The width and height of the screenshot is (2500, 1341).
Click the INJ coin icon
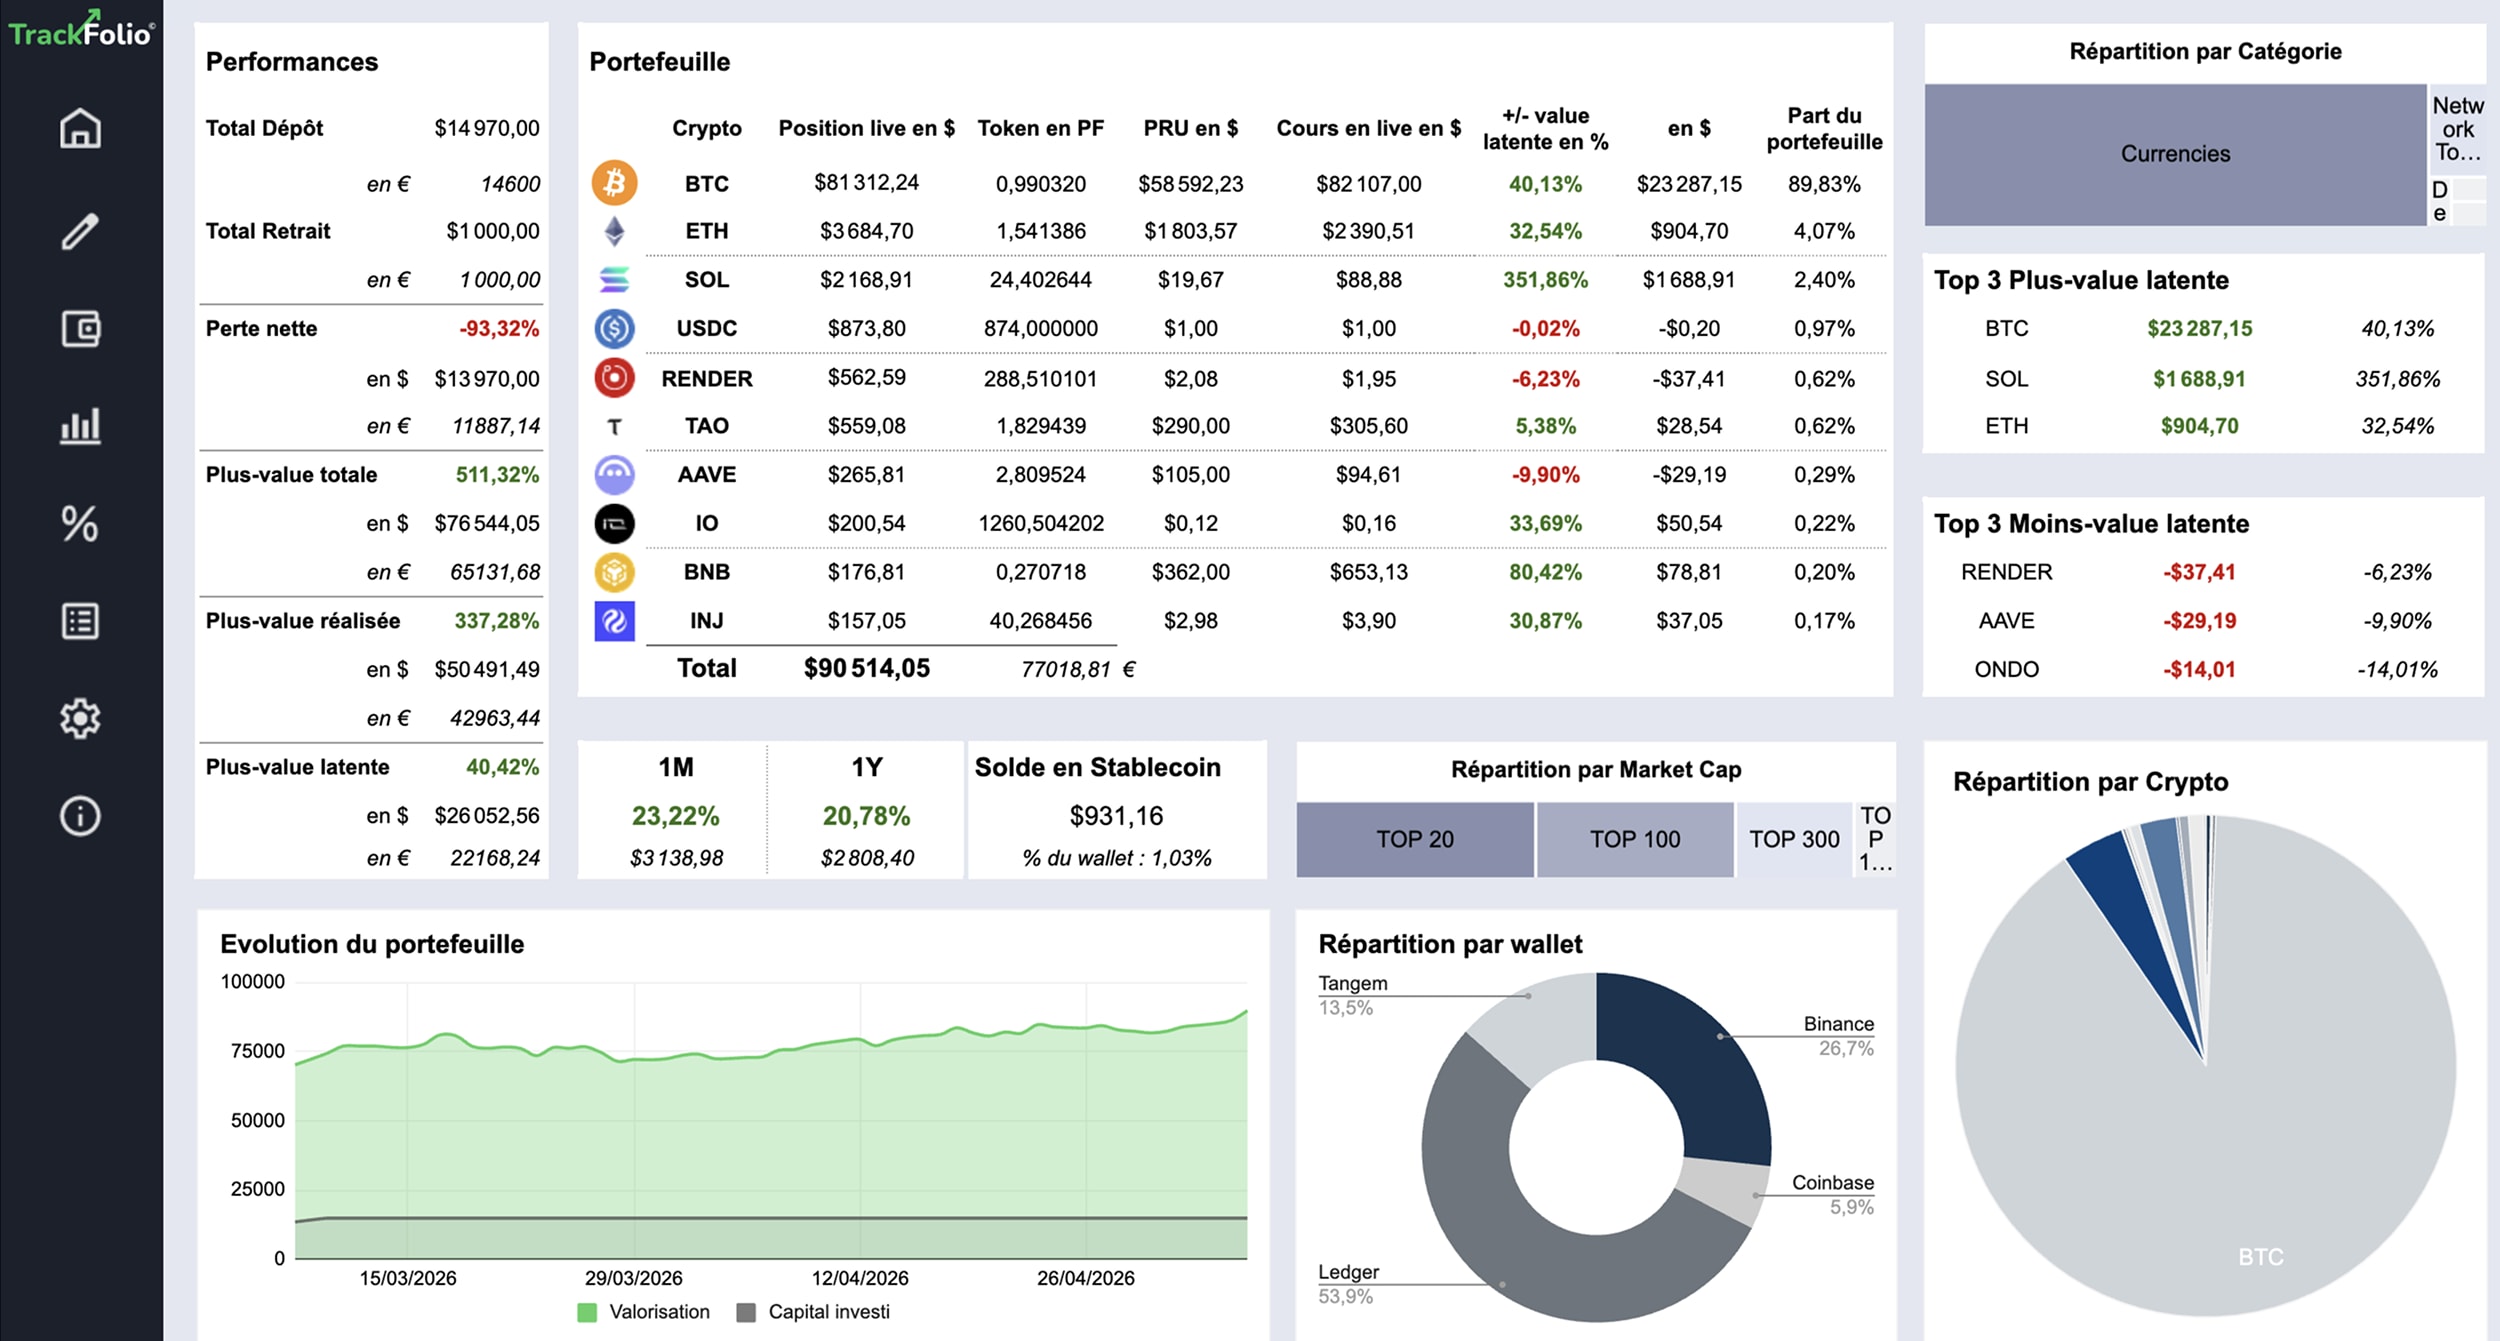[x=614, y=621]
